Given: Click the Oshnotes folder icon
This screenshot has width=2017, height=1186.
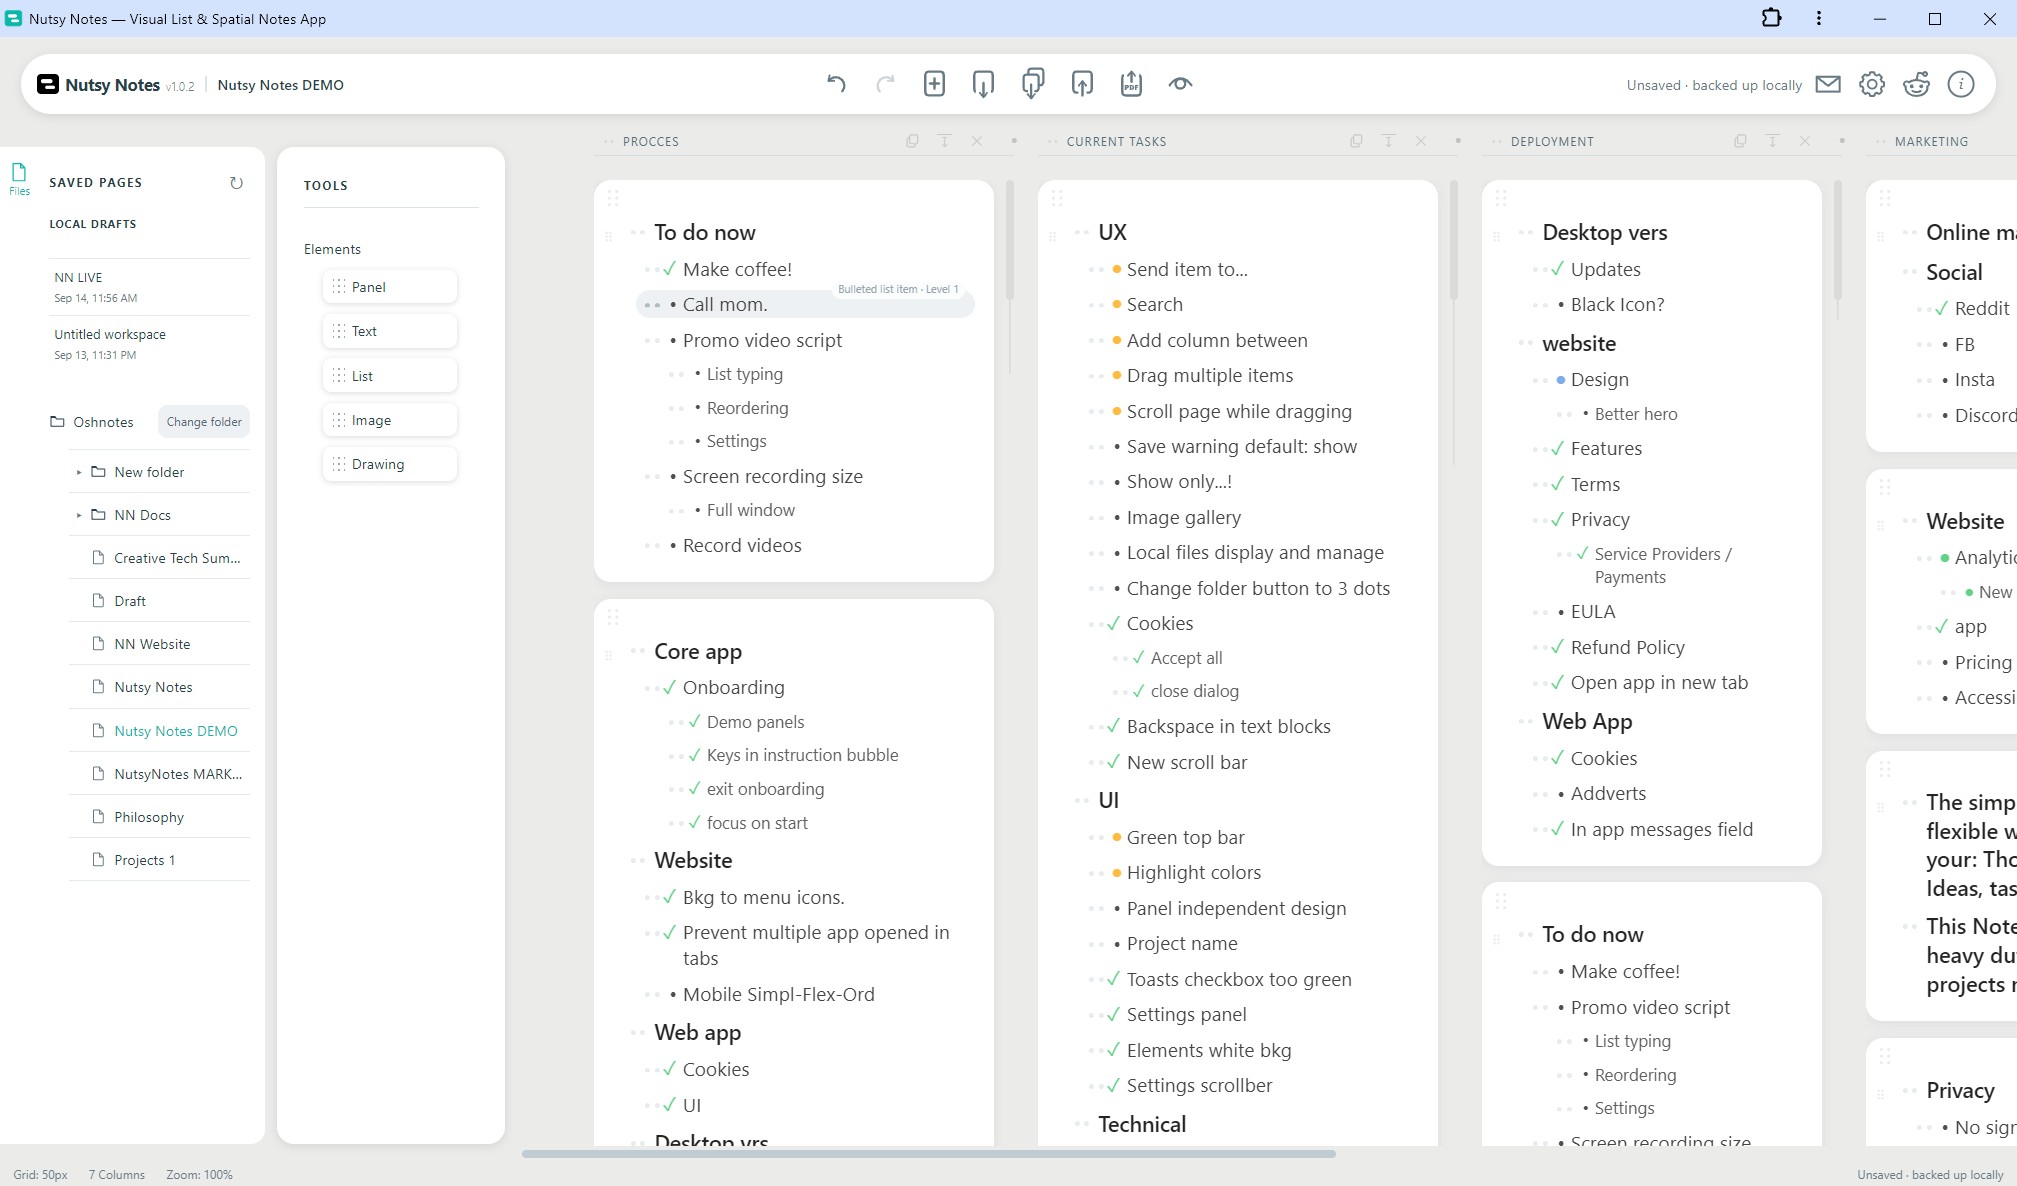Looking at the screenshot, I should pyautogui.click(x=58, y=422).
